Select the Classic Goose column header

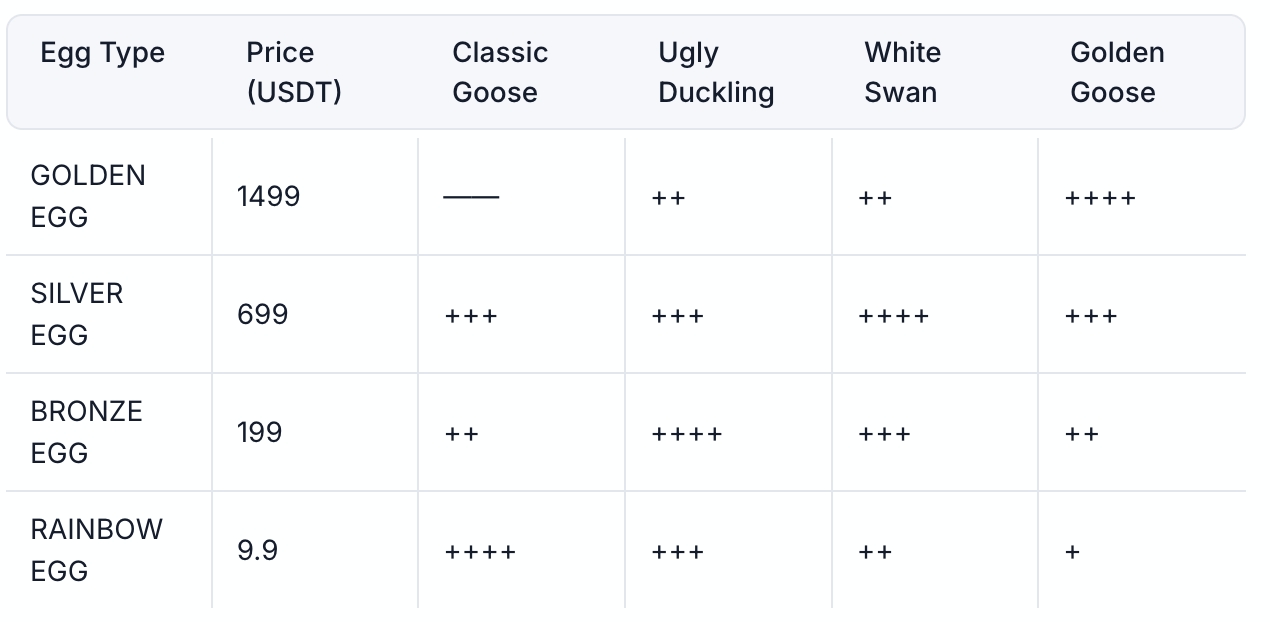click(x=500, y=72)
